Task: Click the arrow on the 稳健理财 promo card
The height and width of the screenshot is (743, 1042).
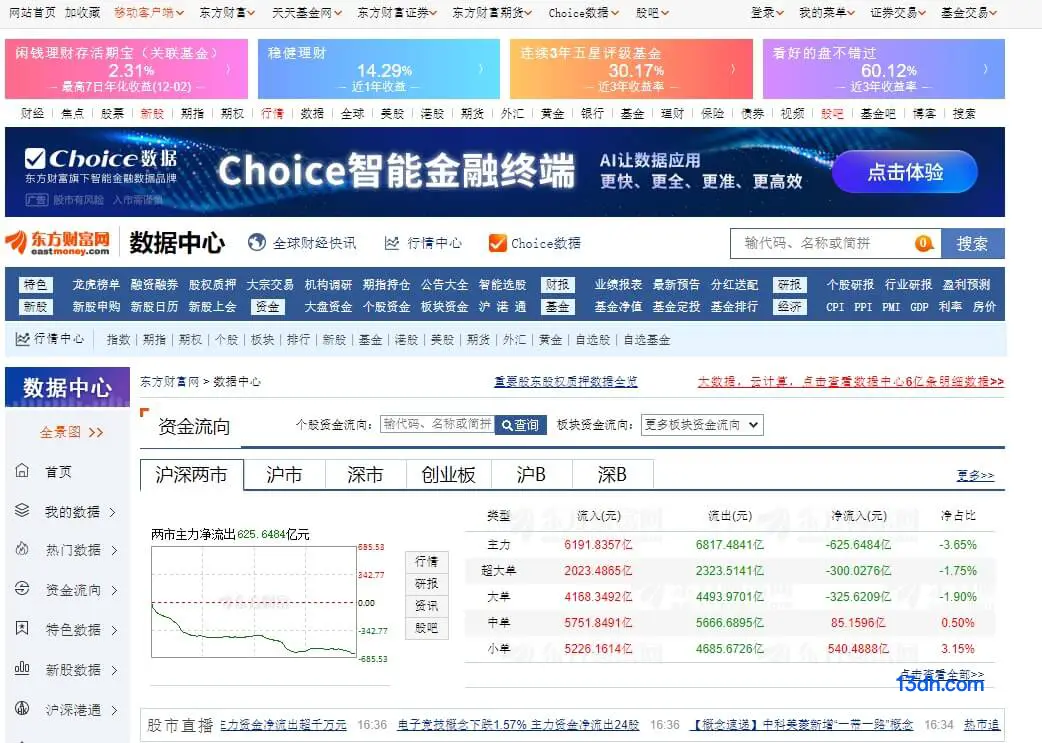Action: click(481, 69)
